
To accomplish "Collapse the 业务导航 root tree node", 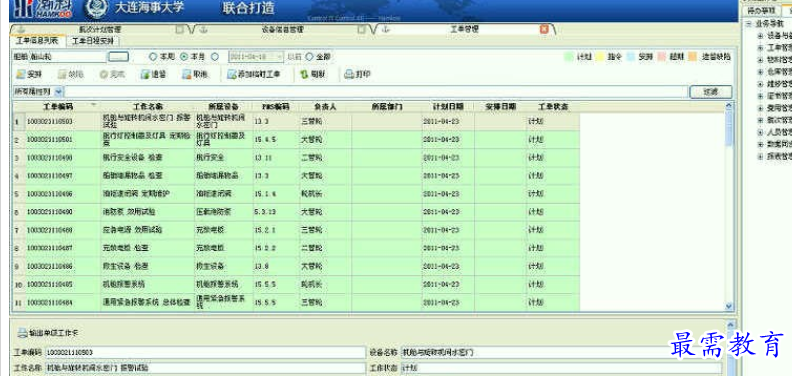I will [748, 24].
